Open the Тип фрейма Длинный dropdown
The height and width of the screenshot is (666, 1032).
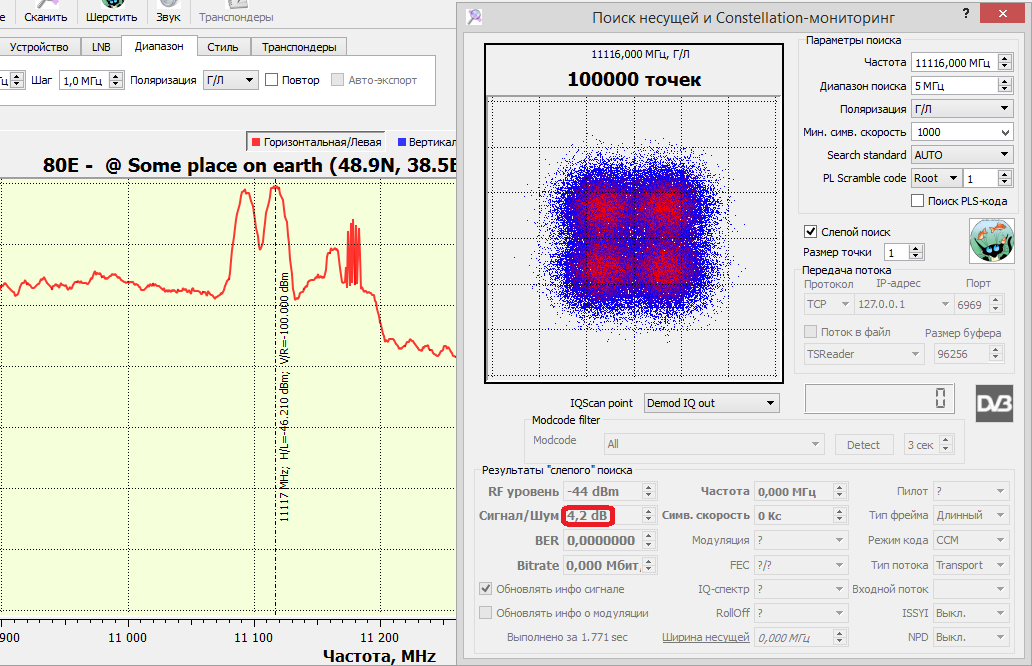tap(971, 515)
